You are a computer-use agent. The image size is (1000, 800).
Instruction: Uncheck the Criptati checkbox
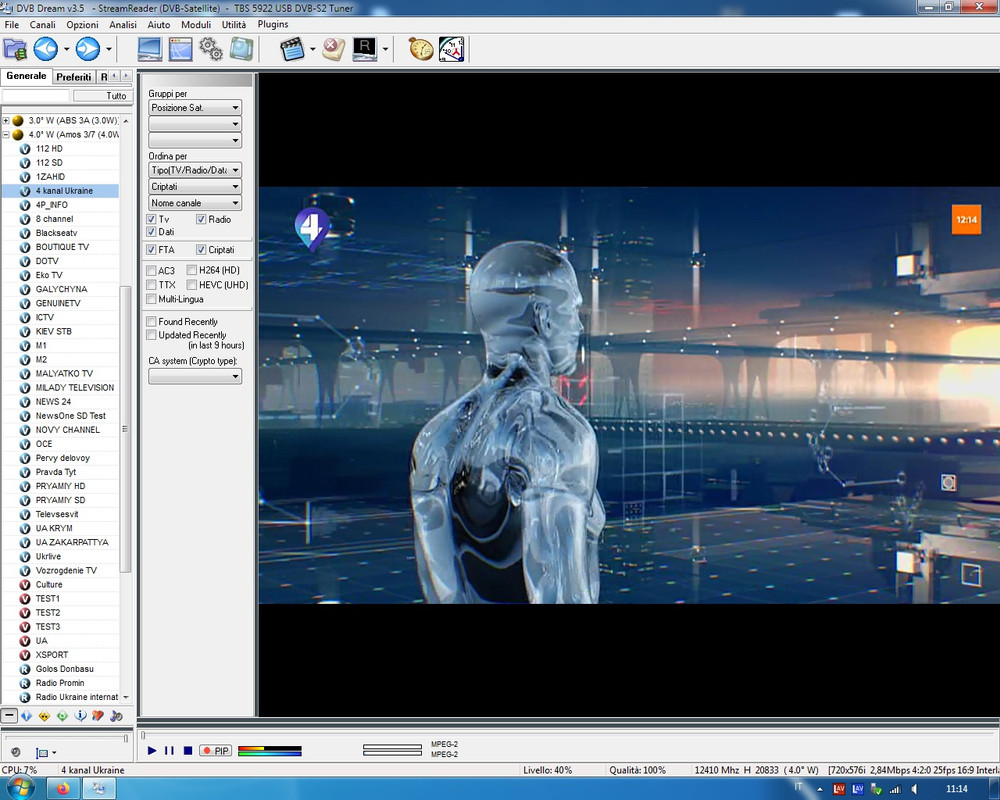pos(201,249)
